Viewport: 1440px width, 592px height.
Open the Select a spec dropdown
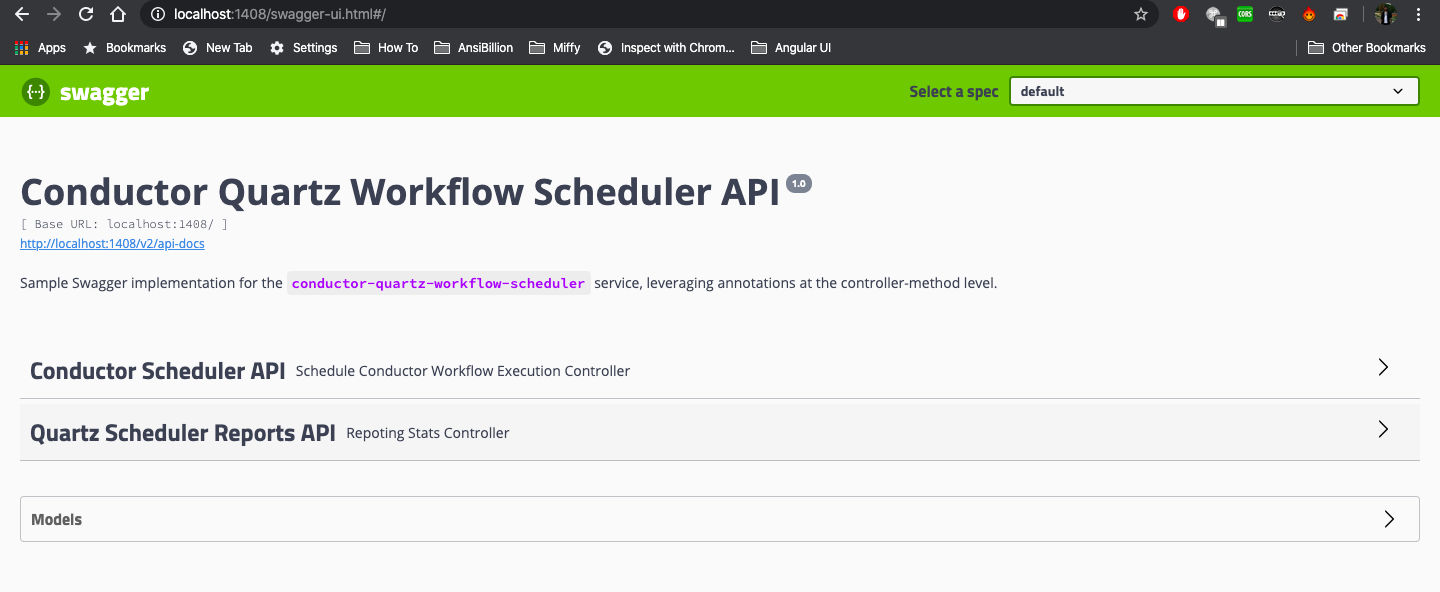tap(1214, 91)
